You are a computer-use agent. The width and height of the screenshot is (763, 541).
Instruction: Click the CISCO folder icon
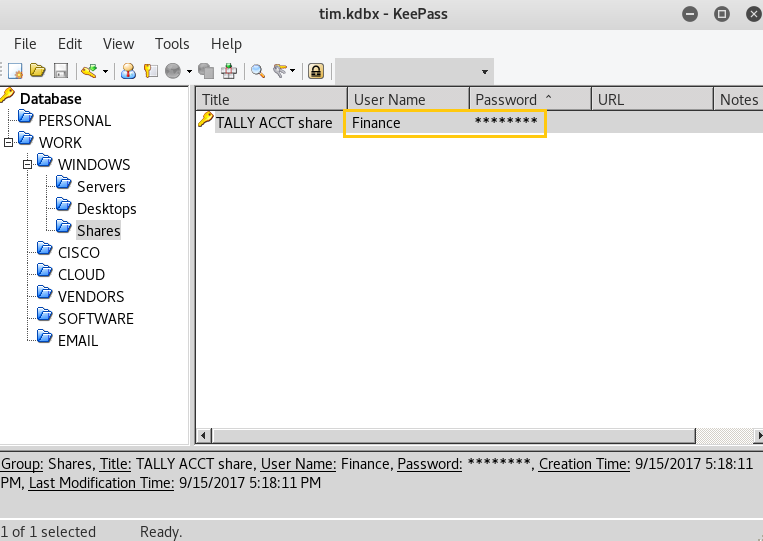coord(44,249)
